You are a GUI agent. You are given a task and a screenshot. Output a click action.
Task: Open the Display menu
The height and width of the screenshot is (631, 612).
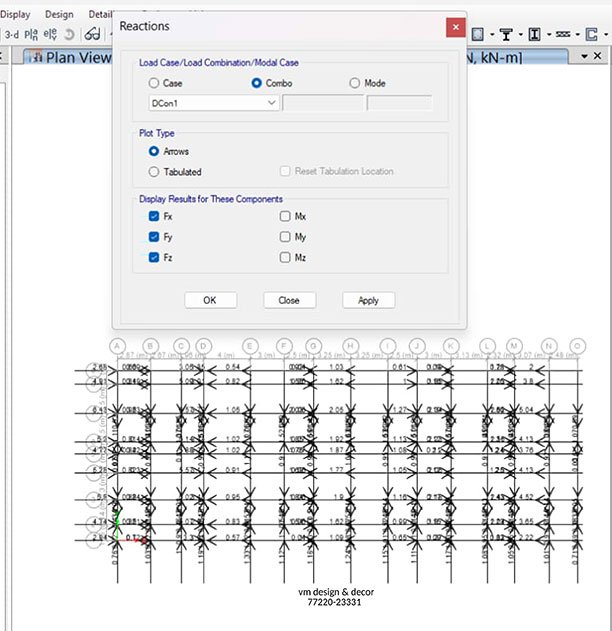pyautogui.click(x=15, y=14)
